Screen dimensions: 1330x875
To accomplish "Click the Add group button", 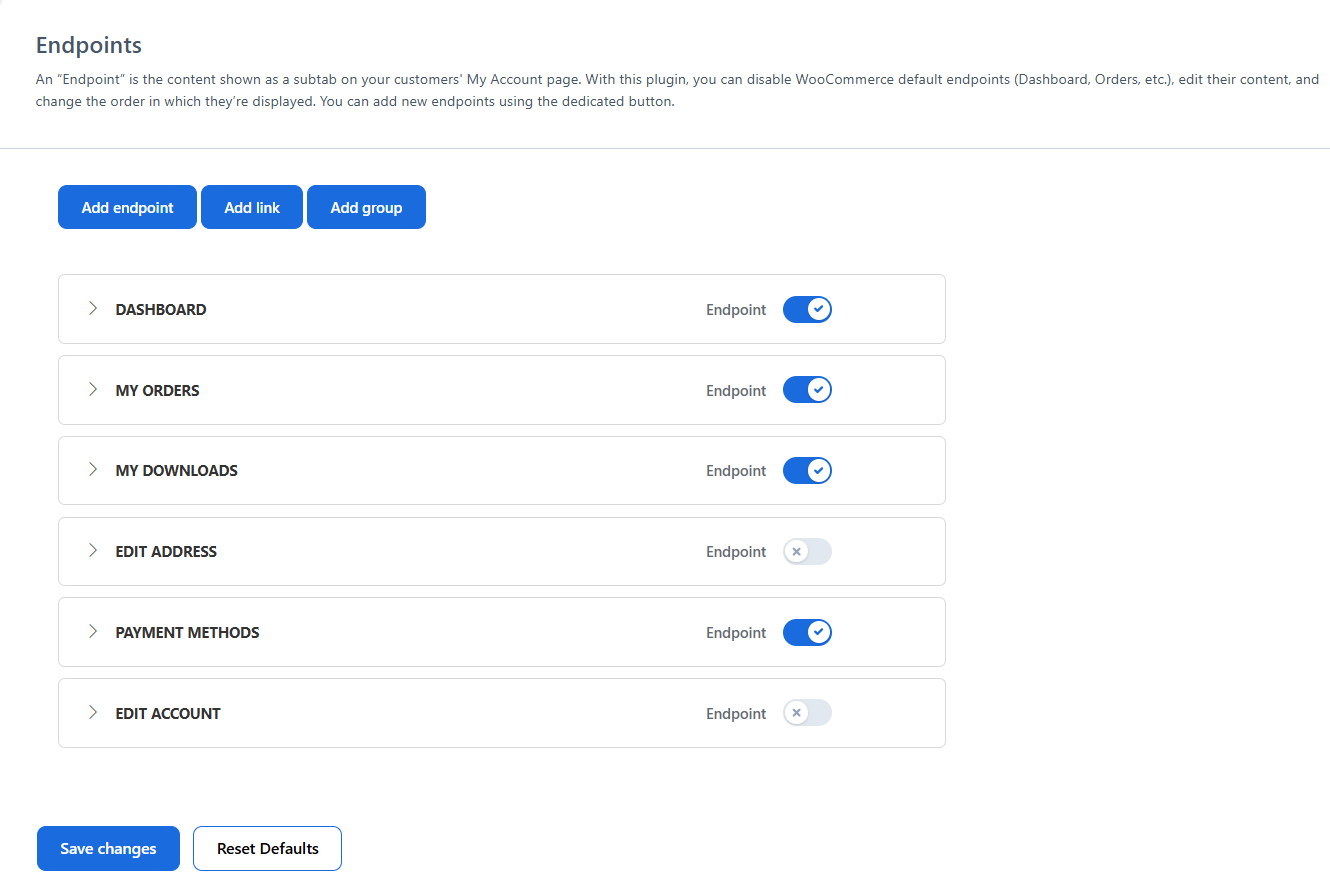I will point(366,207).
